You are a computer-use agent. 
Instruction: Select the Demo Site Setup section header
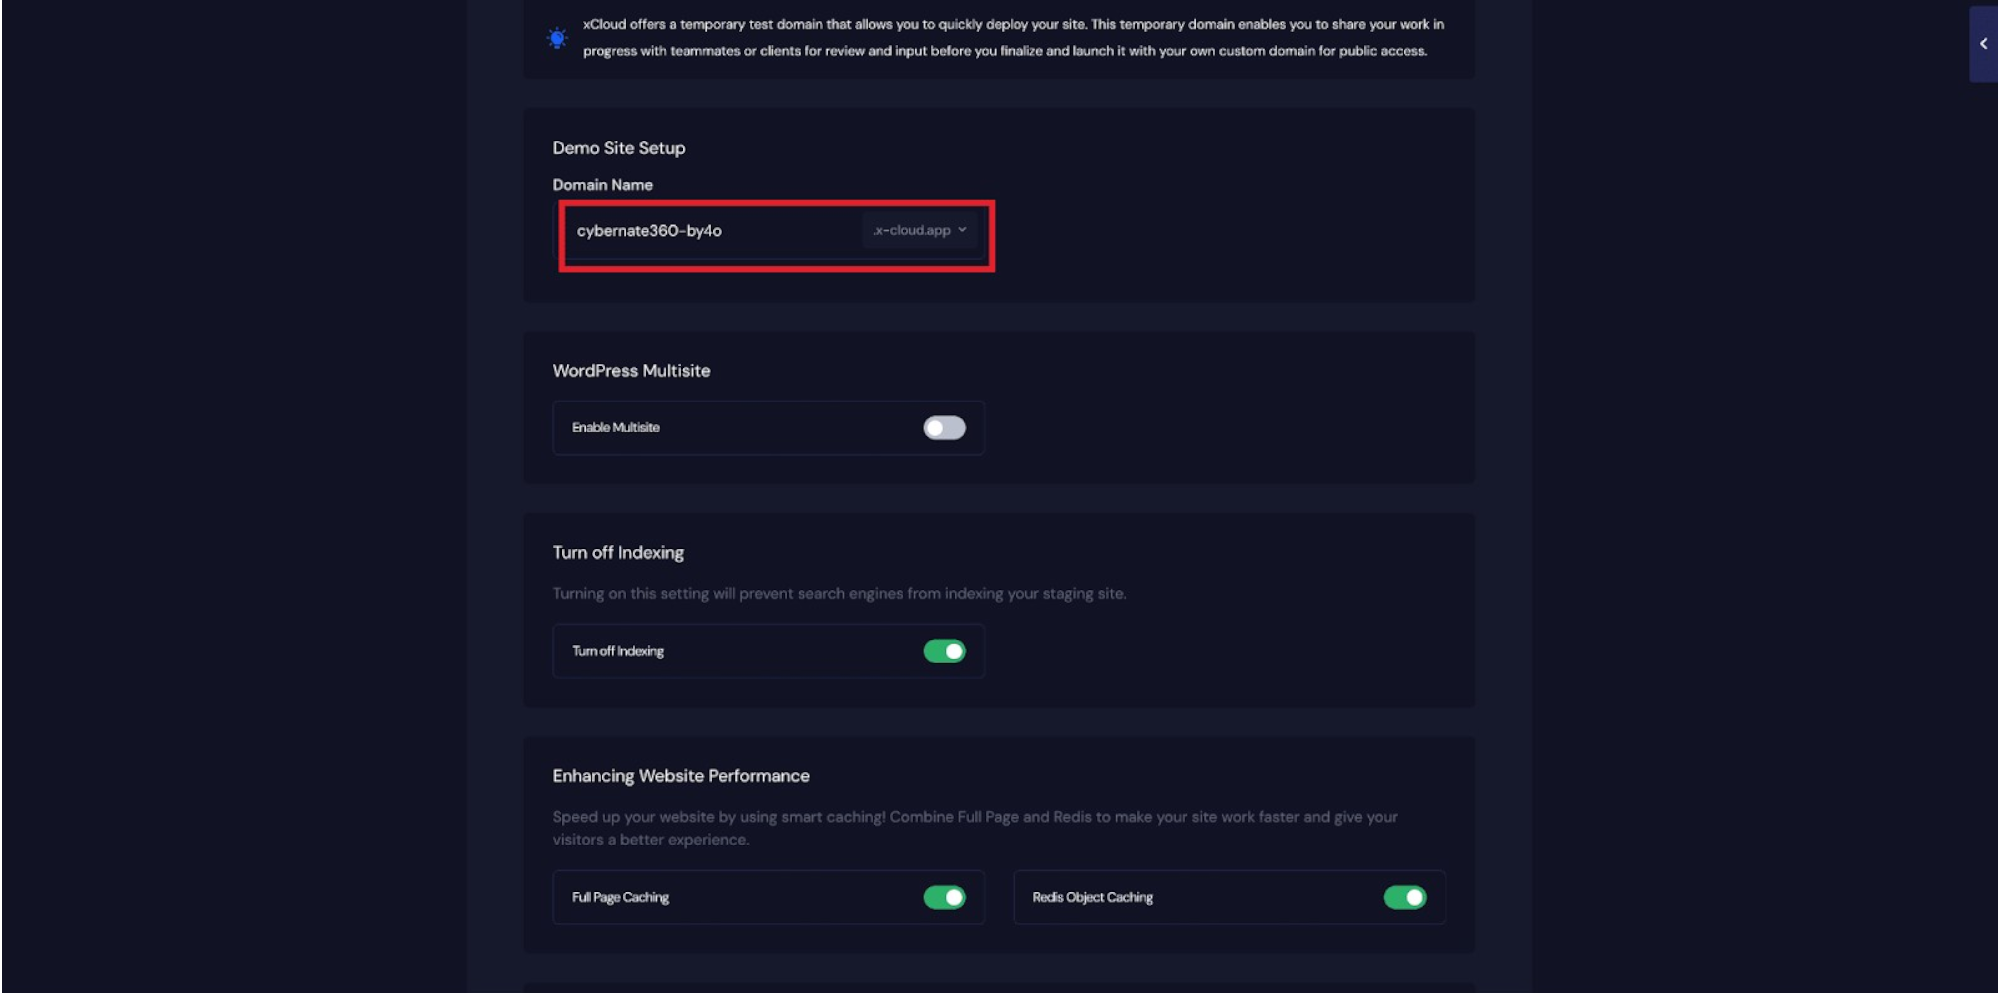pyautogui.click(x=619, y=147)
